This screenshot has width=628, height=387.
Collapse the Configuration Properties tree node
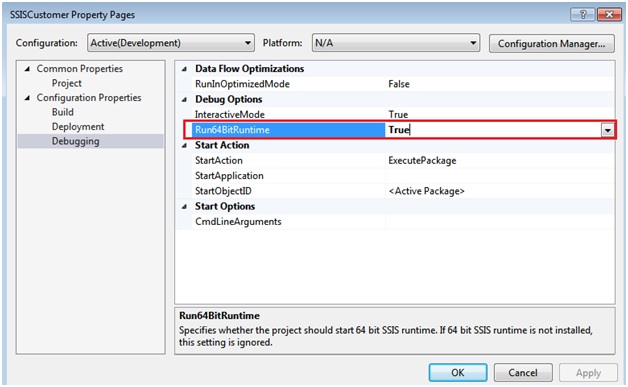coord(27,98)
